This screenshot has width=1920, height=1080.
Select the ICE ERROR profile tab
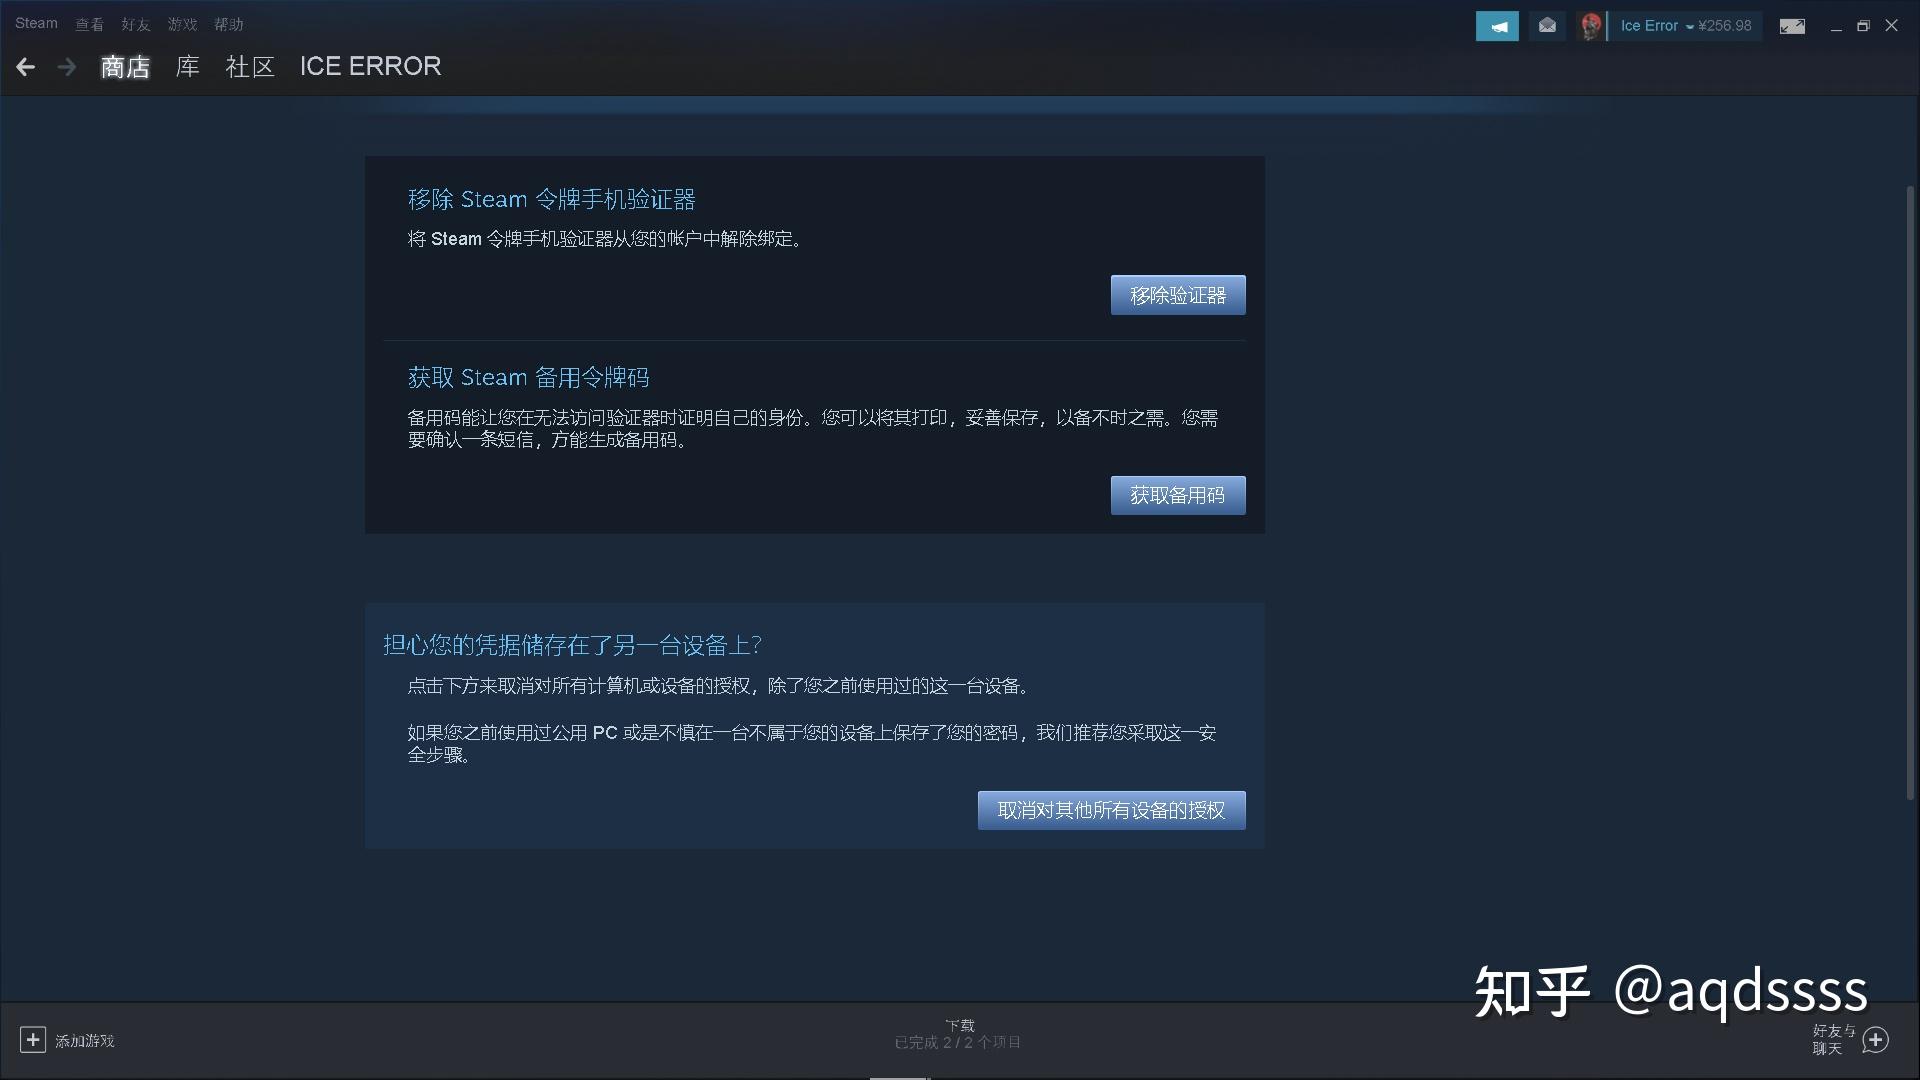pos(370,66)
